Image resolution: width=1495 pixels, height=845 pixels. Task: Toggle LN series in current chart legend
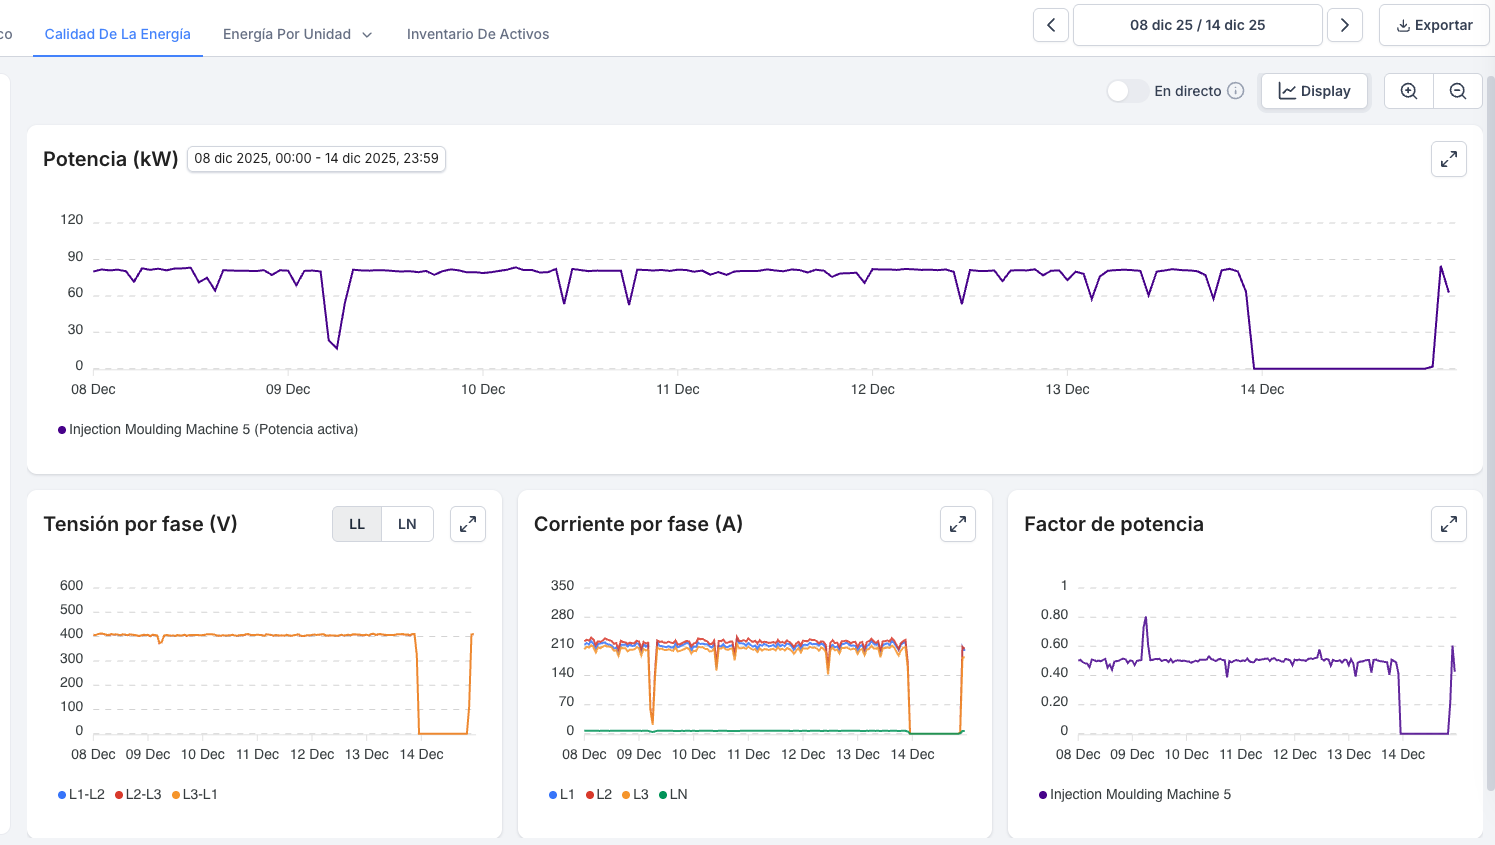(673, 794)
